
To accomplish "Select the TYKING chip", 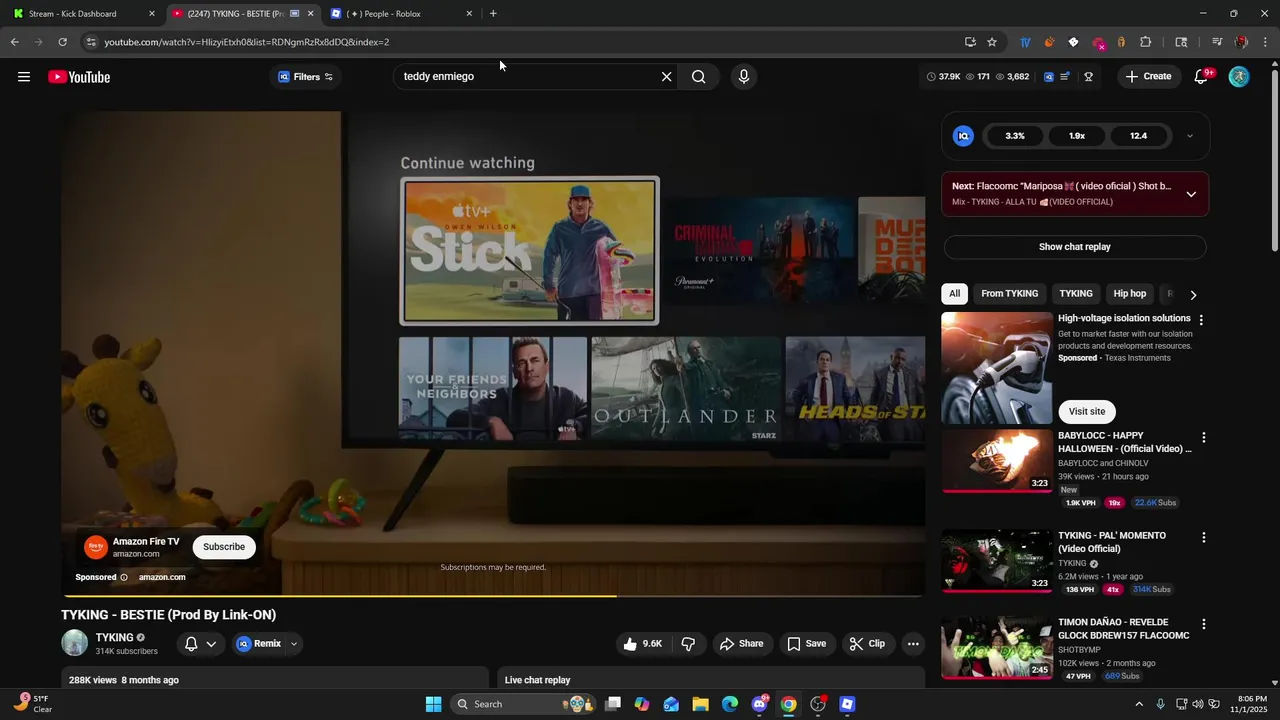I will pyautogui.click(x=1076, y=294).
